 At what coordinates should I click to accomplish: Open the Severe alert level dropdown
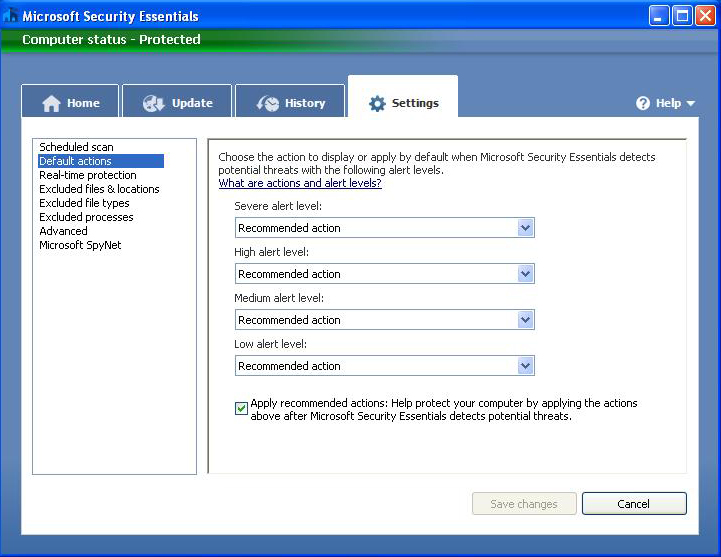point(526,228)
